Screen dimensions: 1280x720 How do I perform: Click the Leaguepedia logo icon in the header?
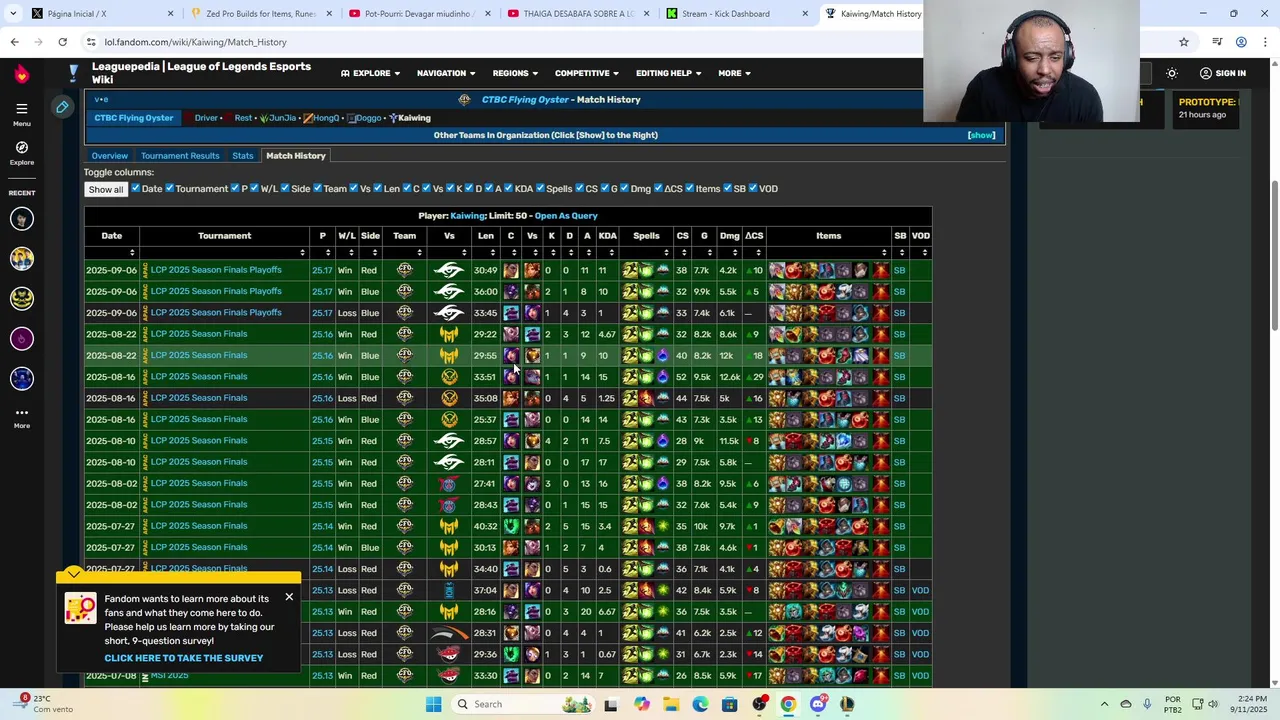73,73
